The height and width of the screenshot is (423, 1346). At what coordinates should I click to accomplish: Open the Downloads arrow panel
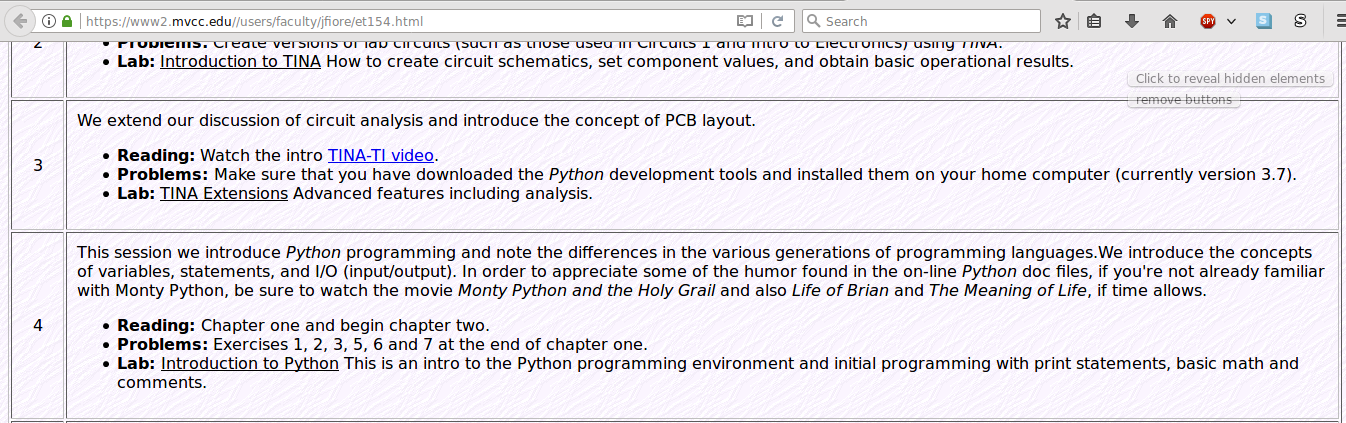click(x=1132, y=21)
